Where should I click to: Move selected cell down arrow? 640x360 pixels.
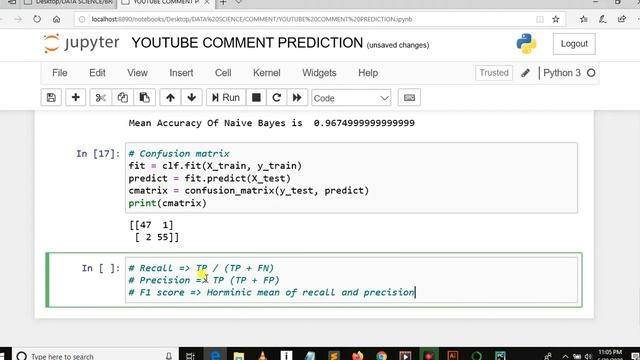(191, 98)
